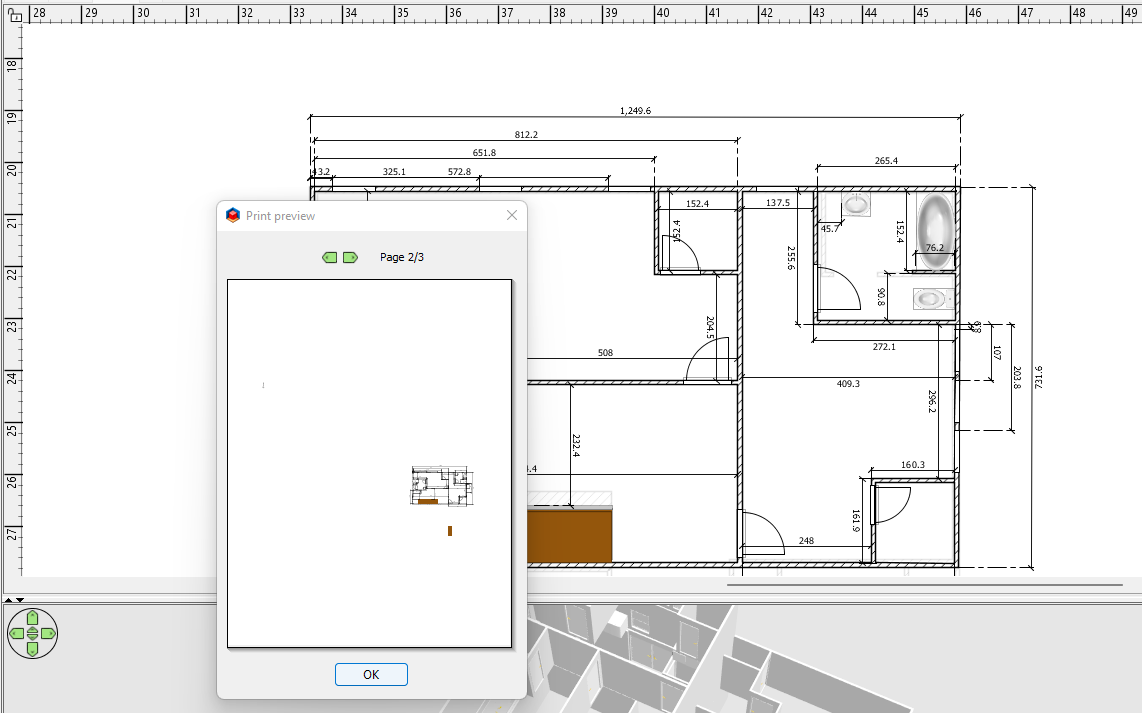Select the 272.1 dimension label
The width and height of the screenshot is (1142, 713).
click(x=884, y=347)
